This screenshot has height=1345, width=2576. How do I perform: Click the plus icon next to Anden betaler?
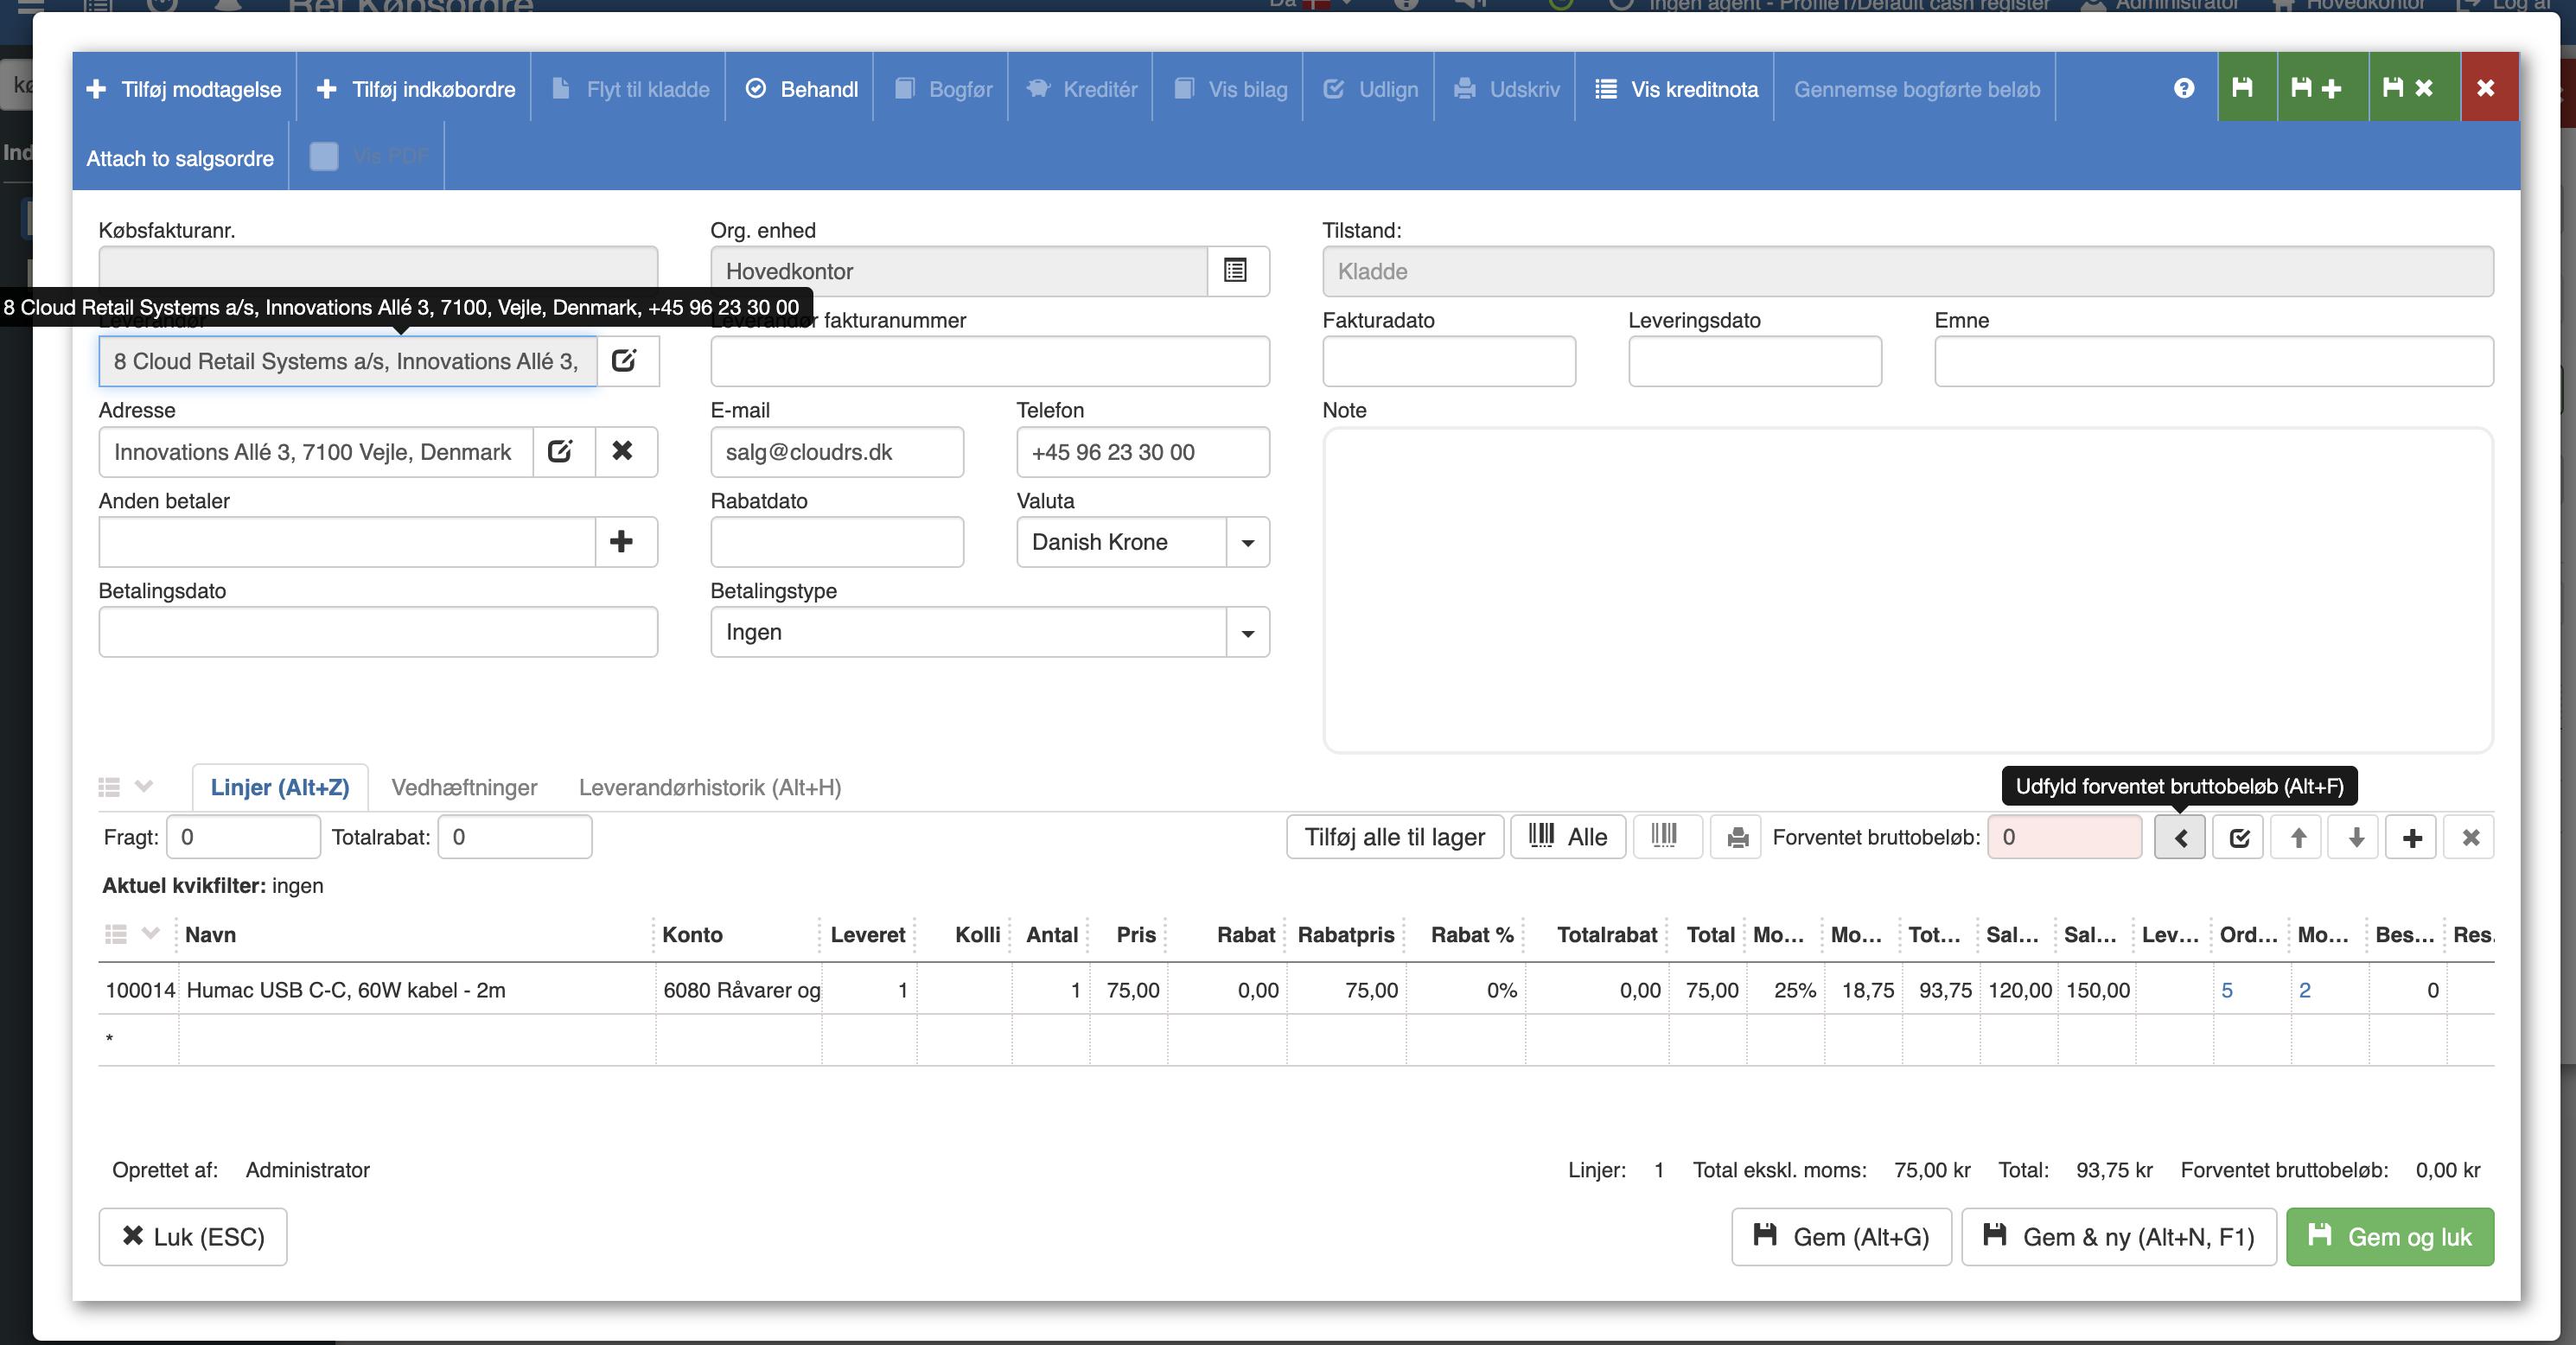622,541
